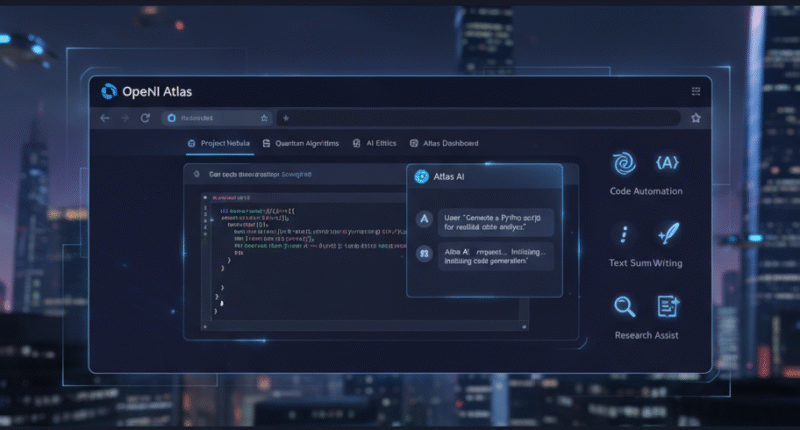Bookmark the page with the star icon
This screenshot has width=800, height=430.
[696, 118]
